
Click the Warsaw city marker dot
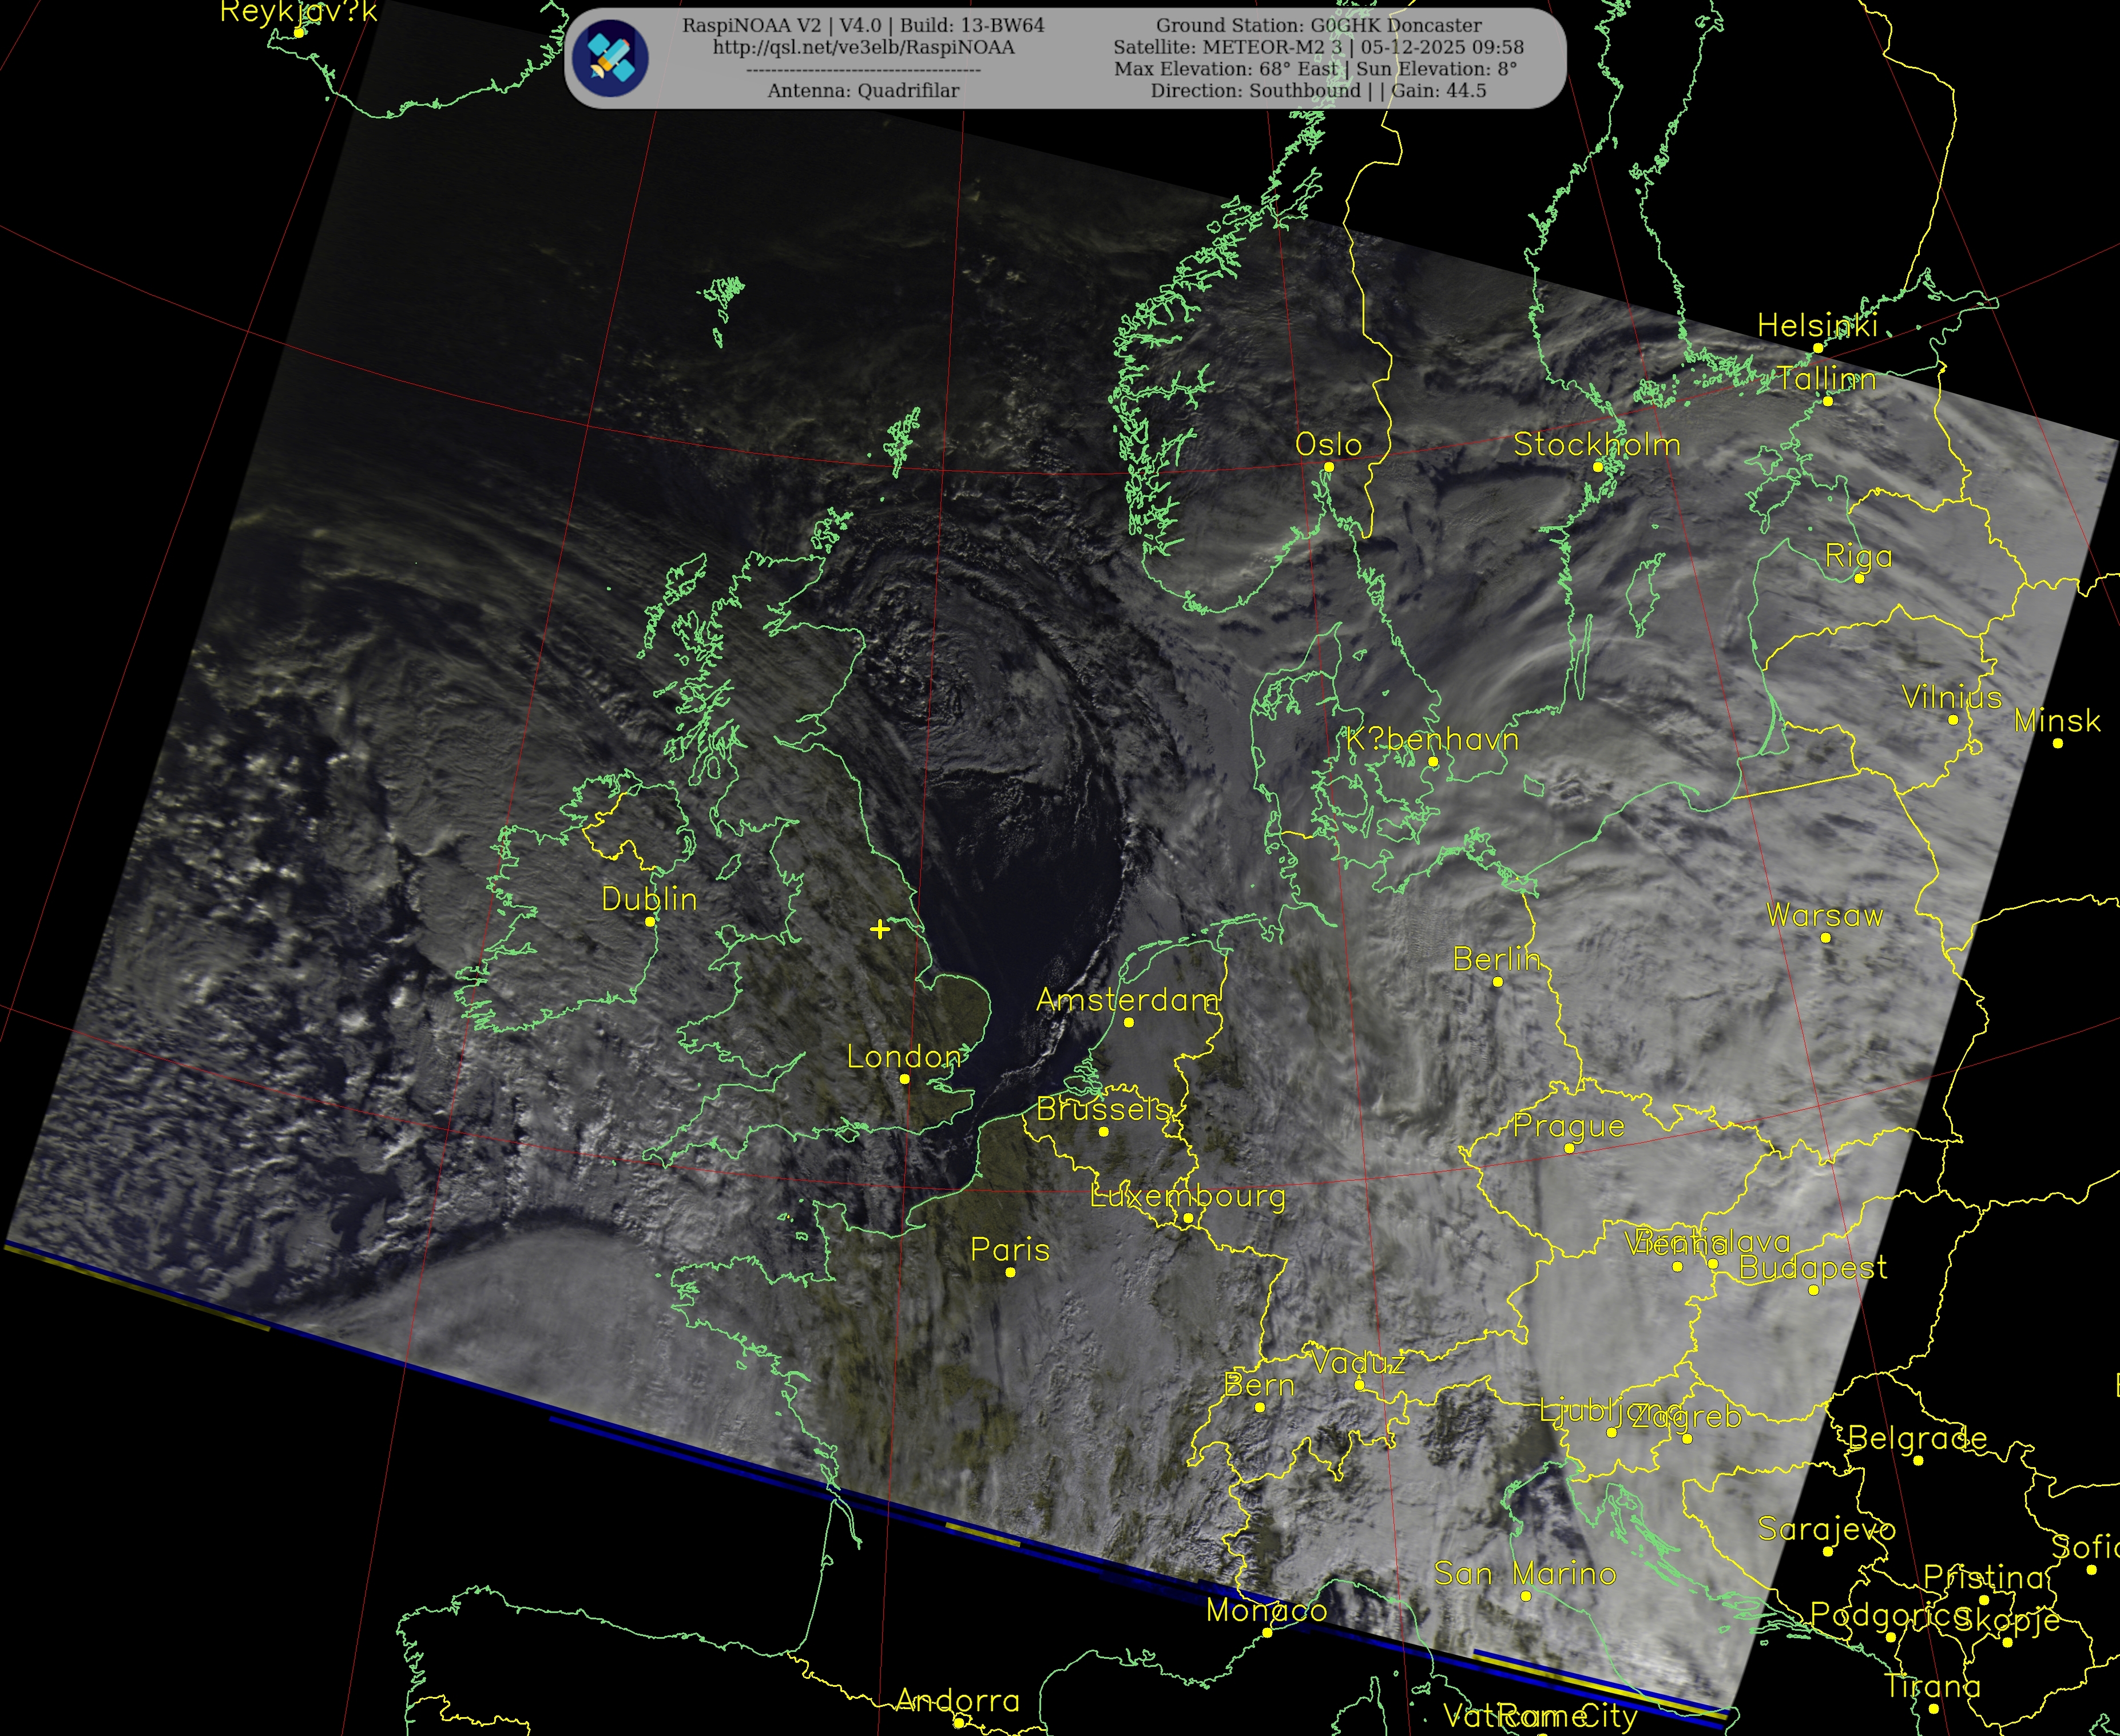tap(1825, 938)
